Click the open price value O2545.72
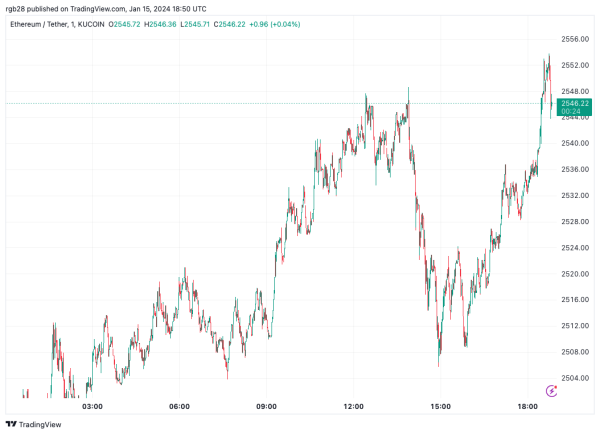This screenshot has height=434, width=600. (124, 24)
